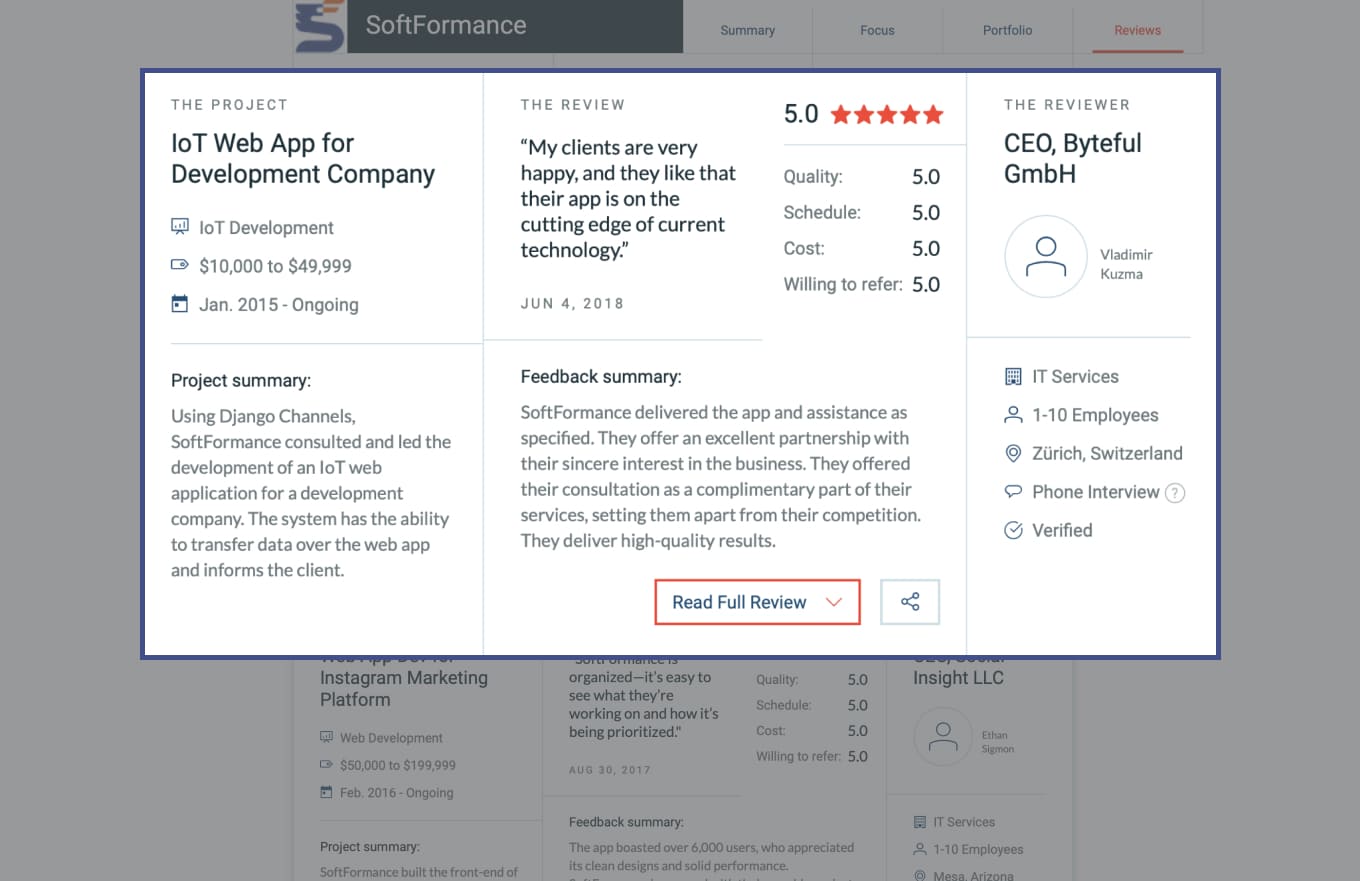Open the Focus tab
1360x881 pixels.
point(877,30)
